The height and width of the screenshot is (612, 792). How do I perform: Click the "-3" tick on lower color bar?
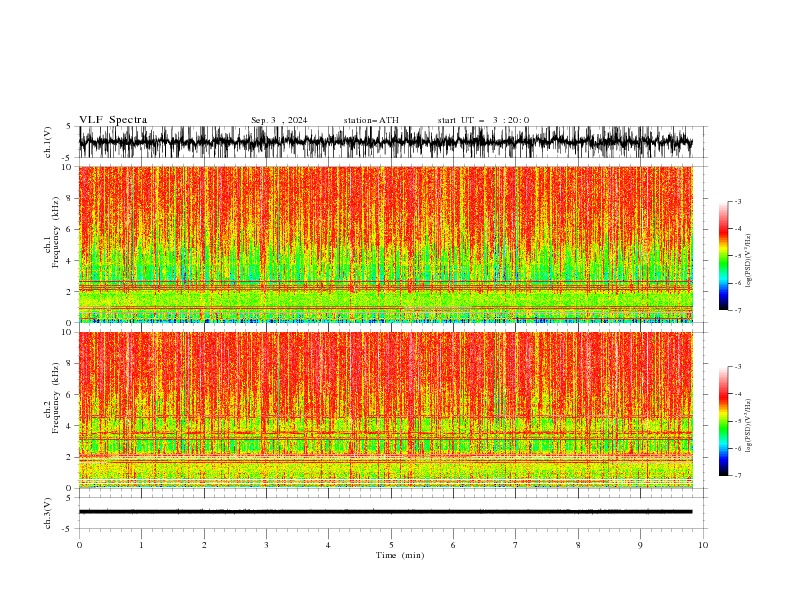point(738,367)
